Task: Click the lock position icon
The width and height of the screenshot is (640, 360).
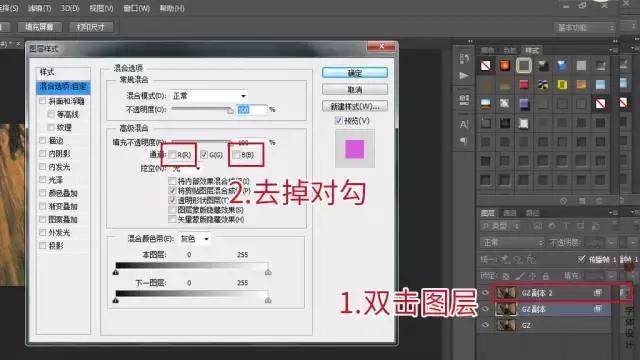Action: [x=533, y=276]
